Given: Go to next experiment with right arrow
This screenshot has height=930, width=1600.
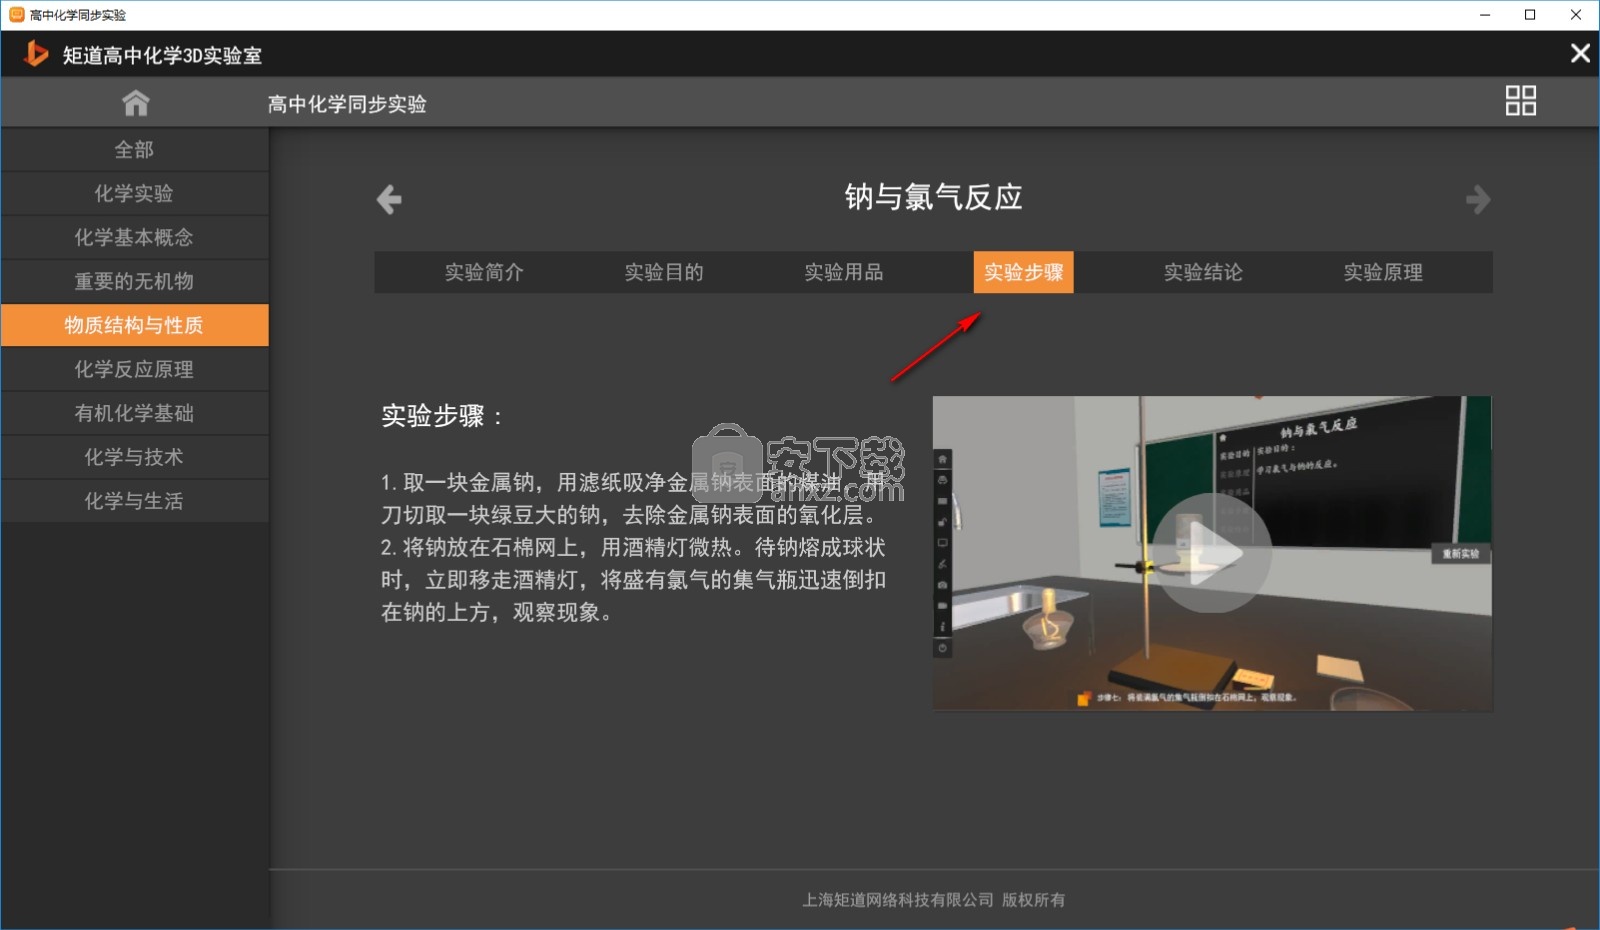Looking at the screenshot, I should [1477, 199].
